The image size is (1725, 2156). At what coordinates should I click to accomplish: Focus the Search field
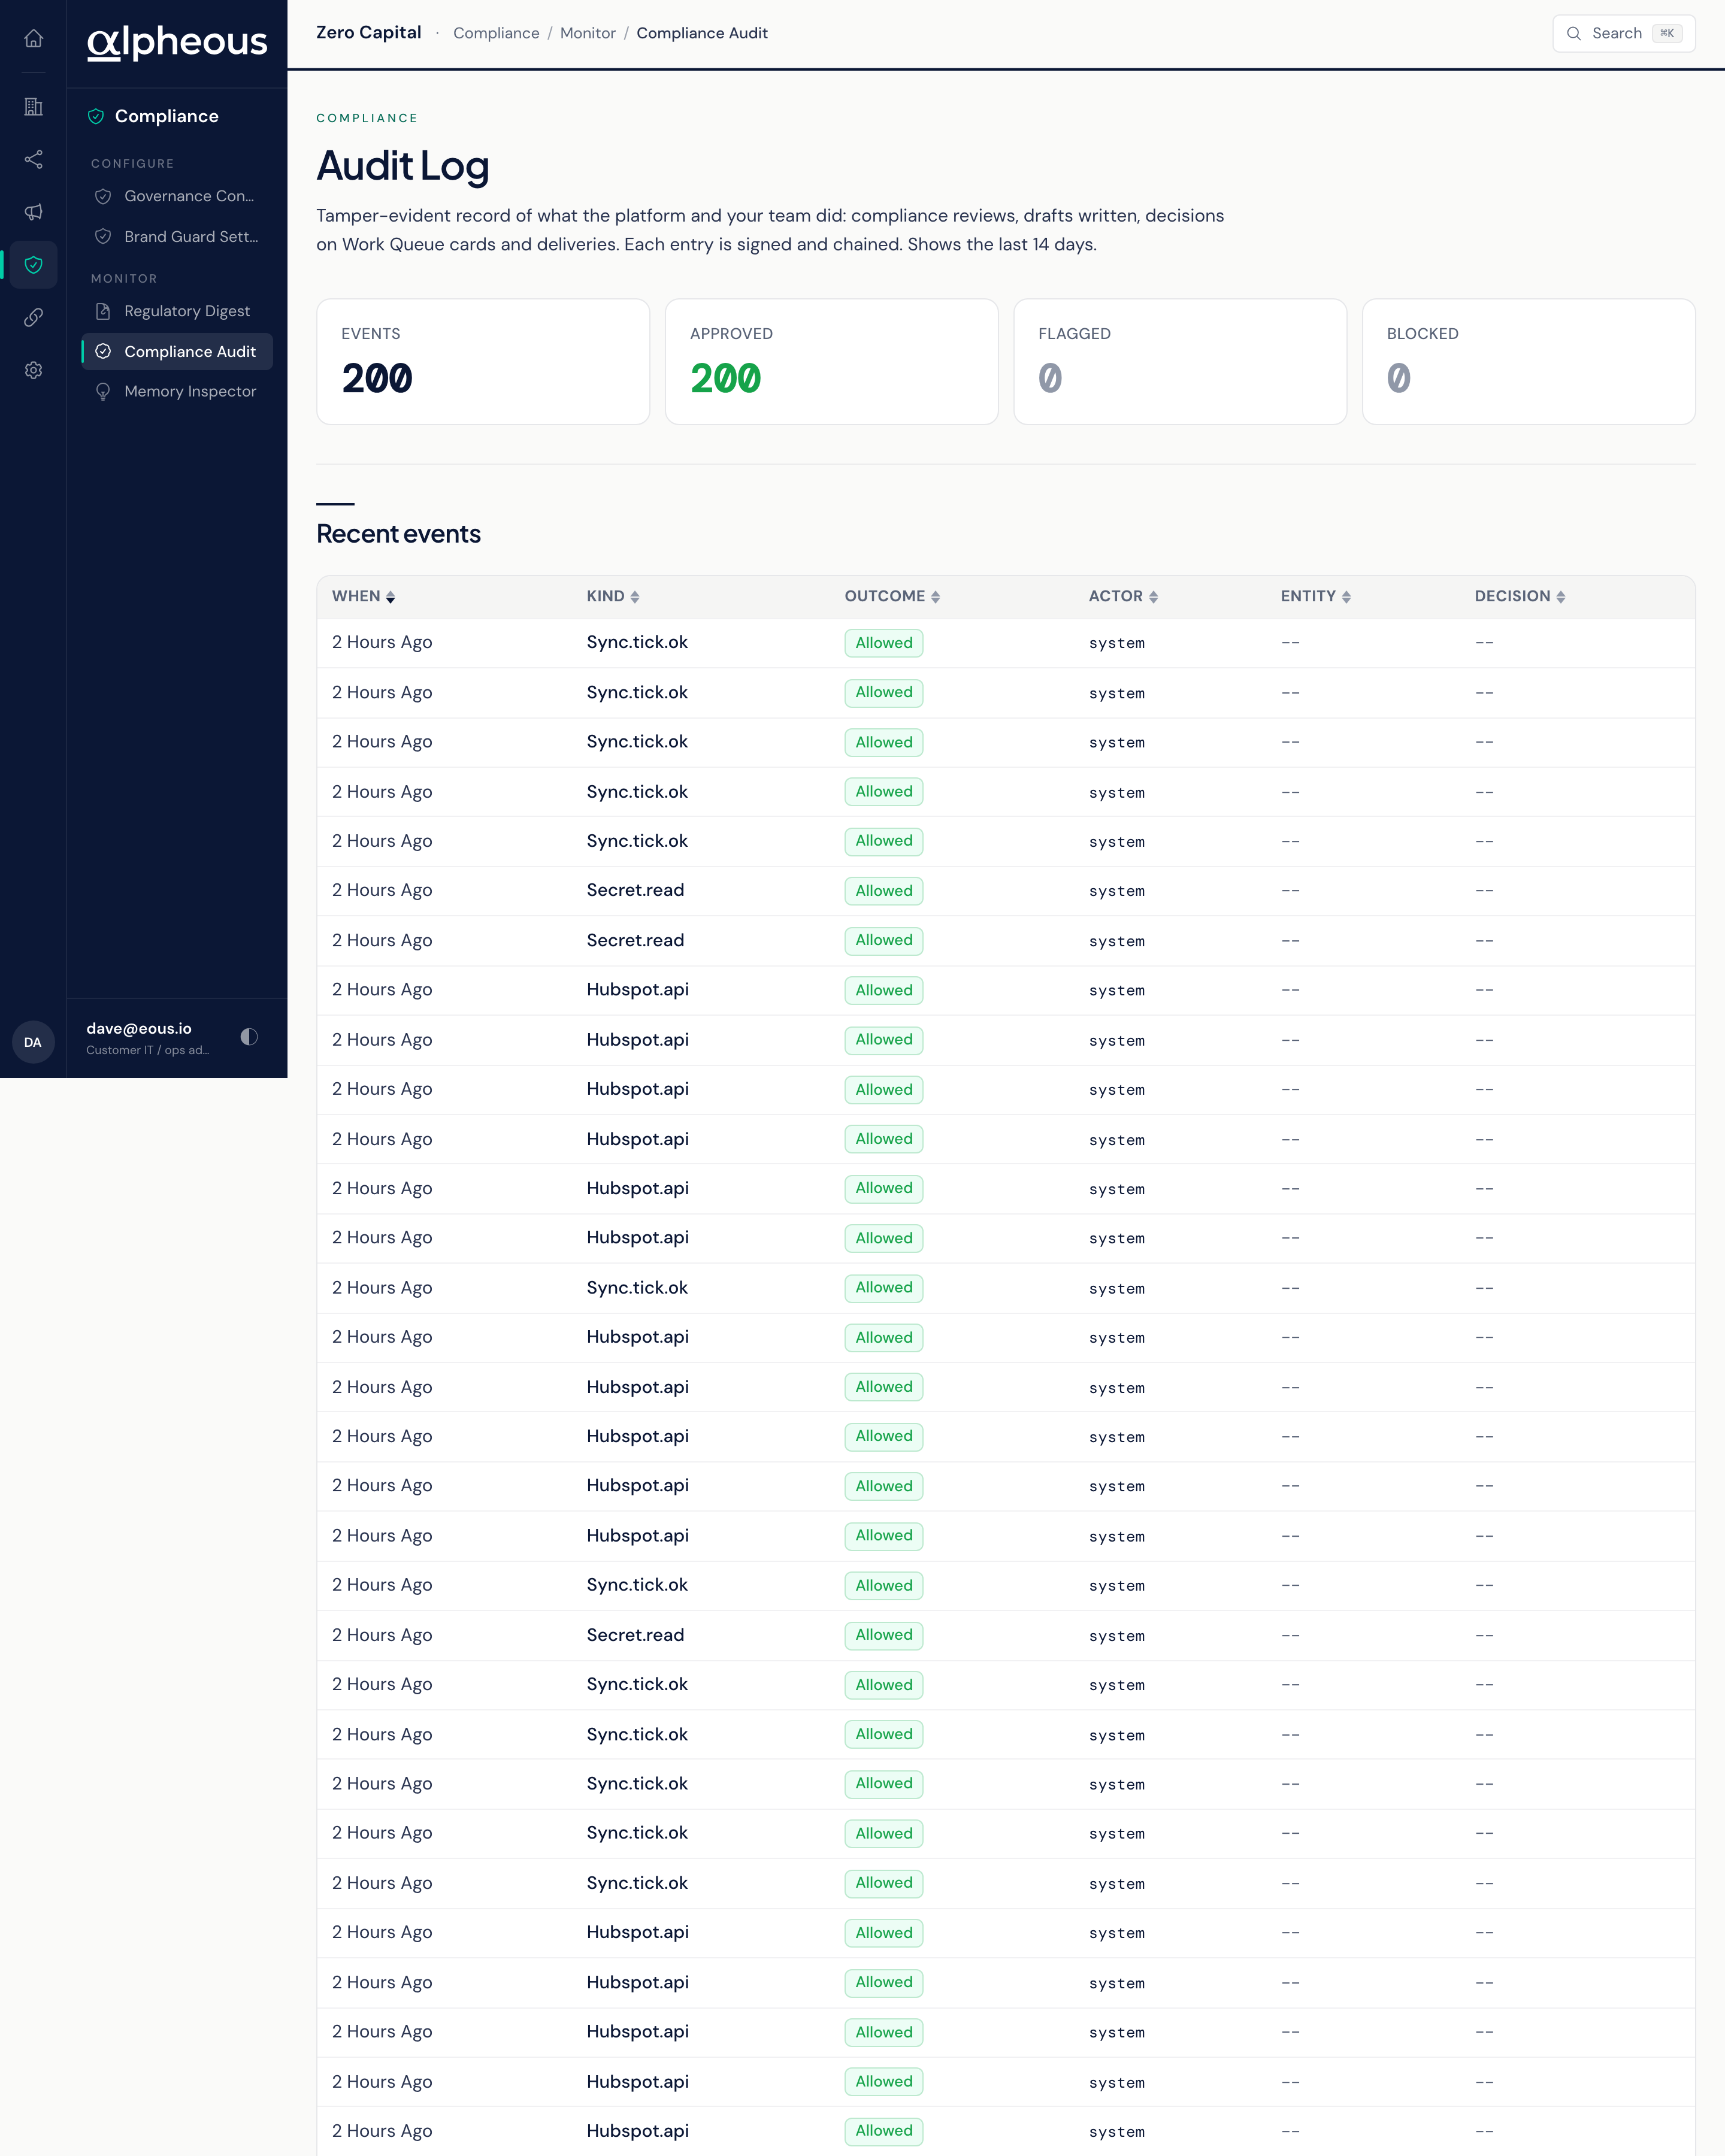(1623, 33)
